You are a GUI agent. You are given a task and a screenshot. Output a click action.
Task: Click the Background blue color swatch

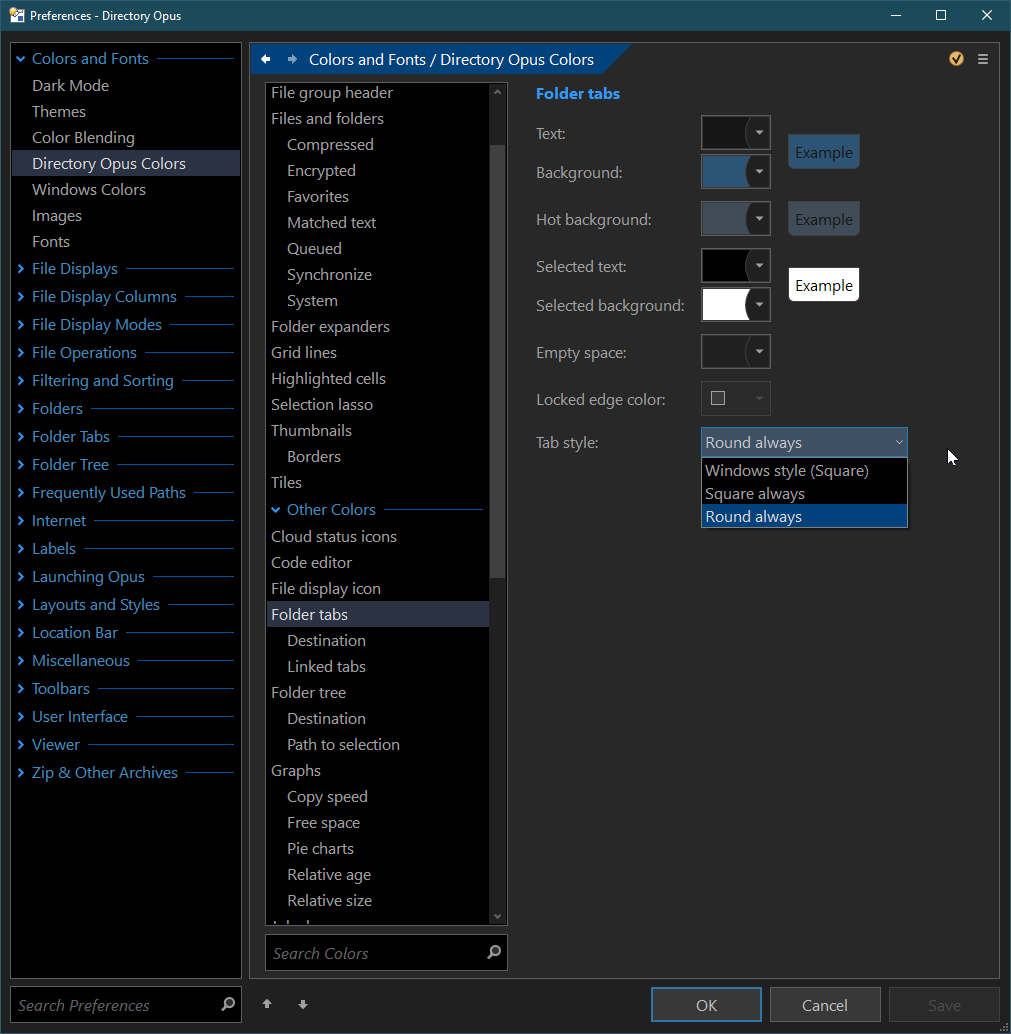(725, 172)
